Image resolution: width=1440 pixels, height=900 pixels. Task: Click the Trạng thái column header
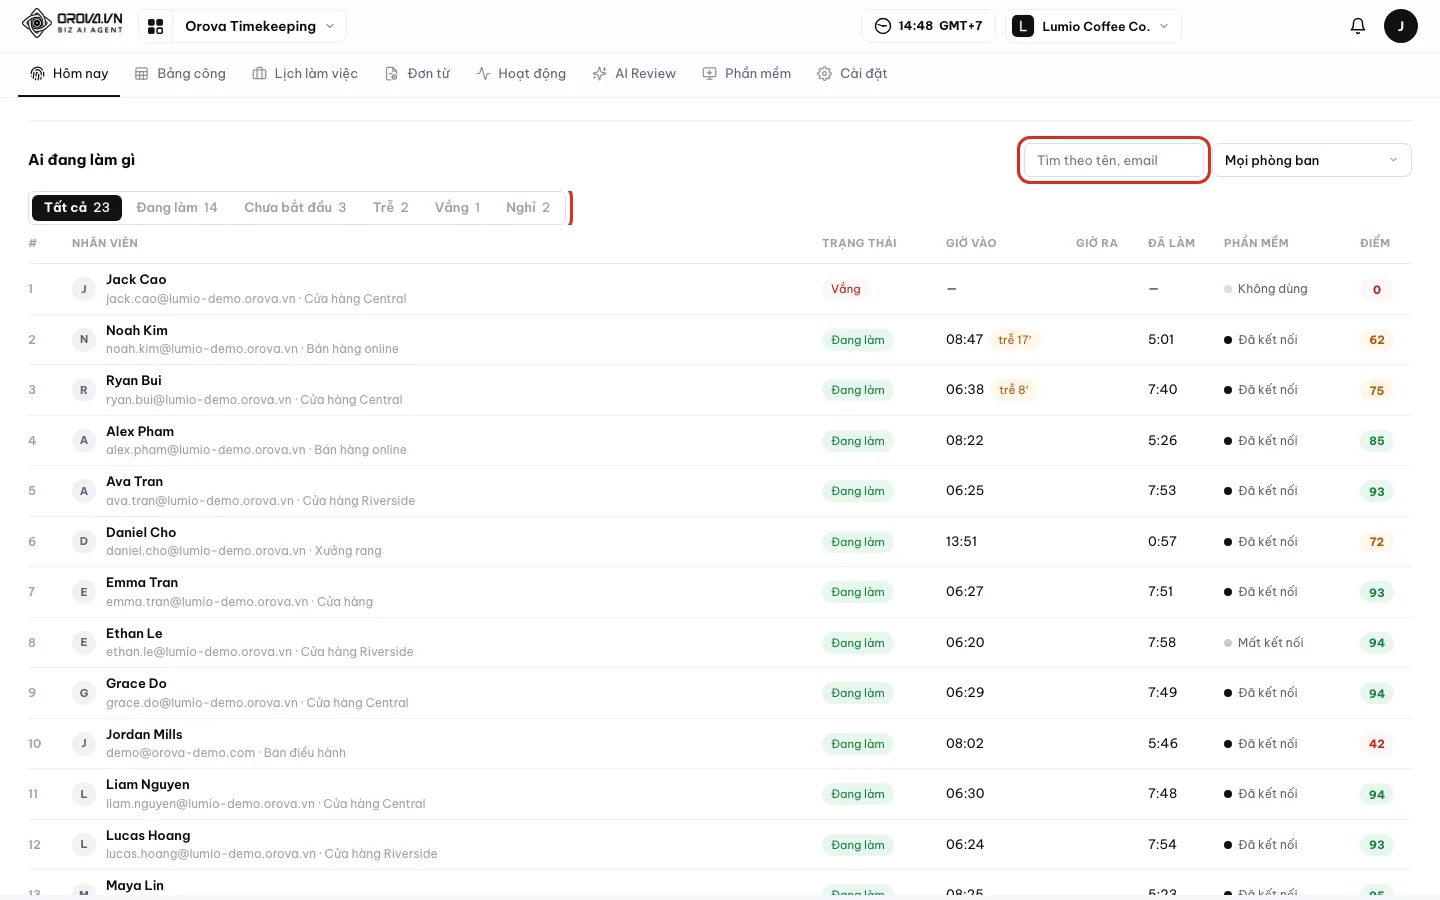(859, 243)
